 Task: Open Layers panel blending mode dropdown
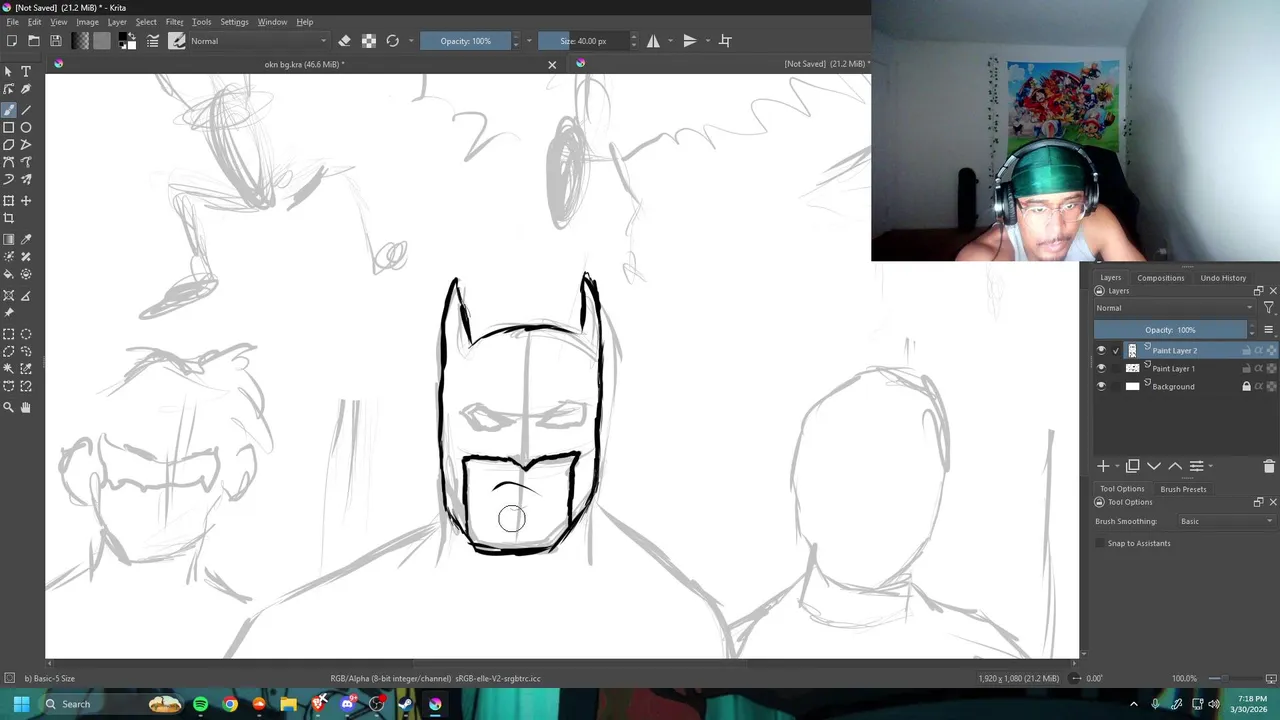tap(1174, 308)
